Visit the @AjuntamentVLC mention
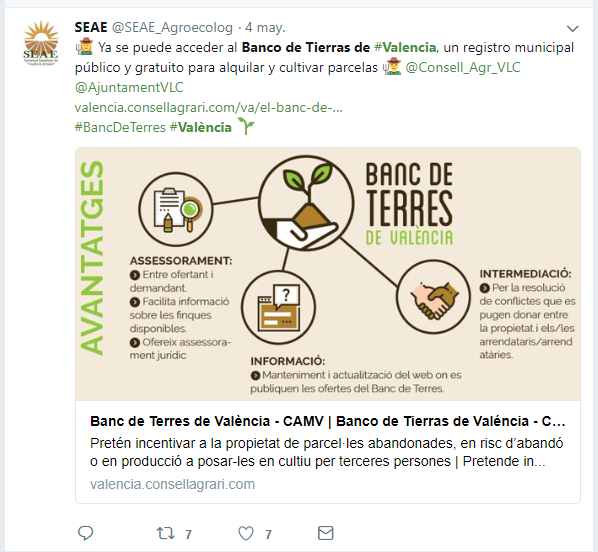The height and width of the screenshot is (552, 598). (129, 87)
